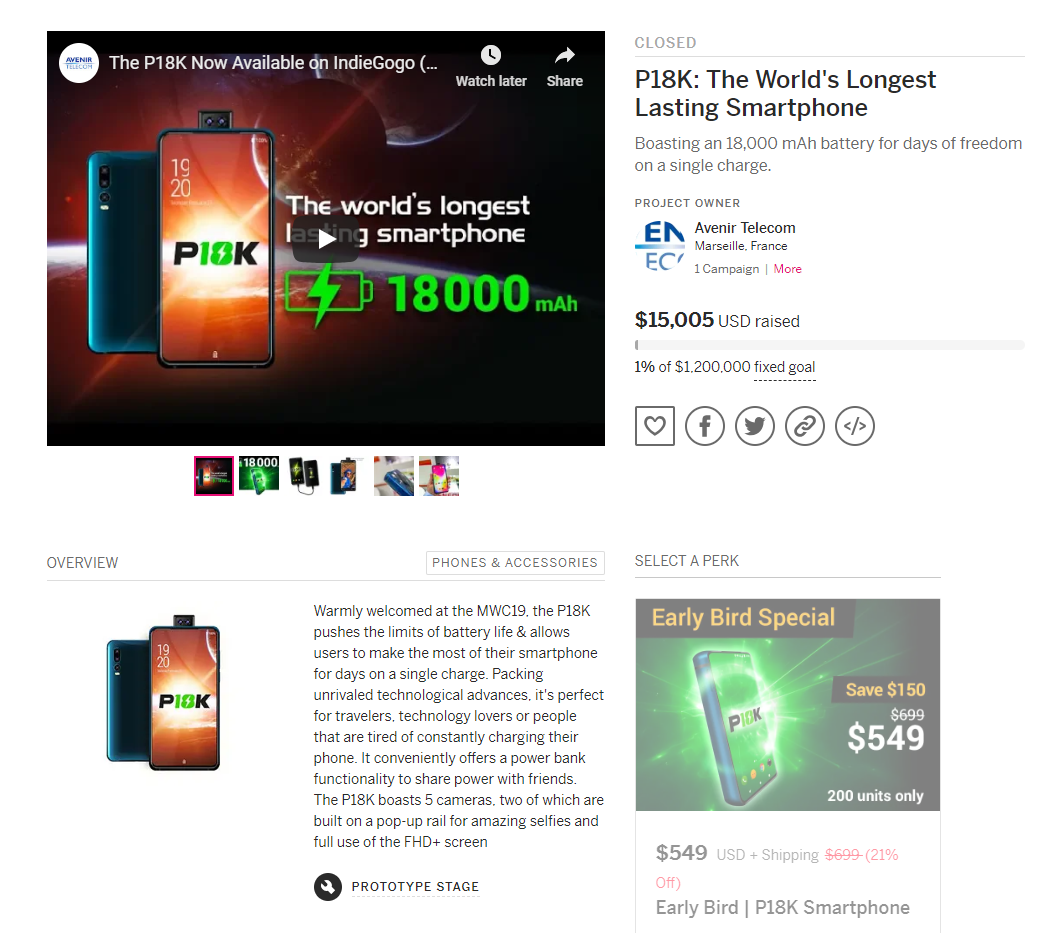Select the 18000 green battery thumbnail

click(x=259, y=475)
